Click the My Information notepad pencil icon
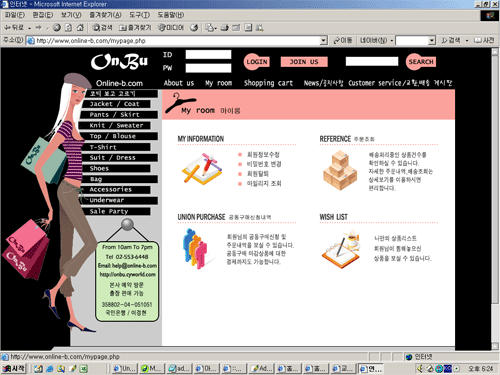Screen dimensions: 500x375 coord(202,169)
